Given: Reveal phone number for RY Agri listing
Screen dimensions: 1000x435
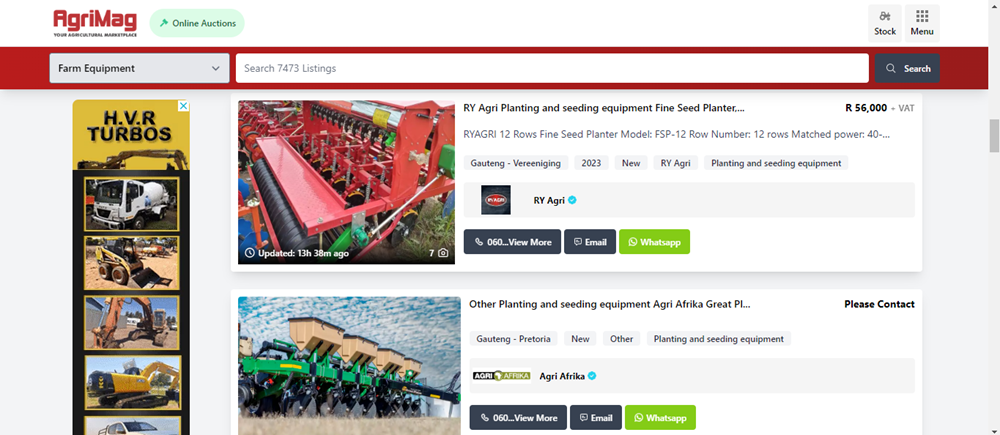Looking at the screenshot, I should [x=512, y=242].
